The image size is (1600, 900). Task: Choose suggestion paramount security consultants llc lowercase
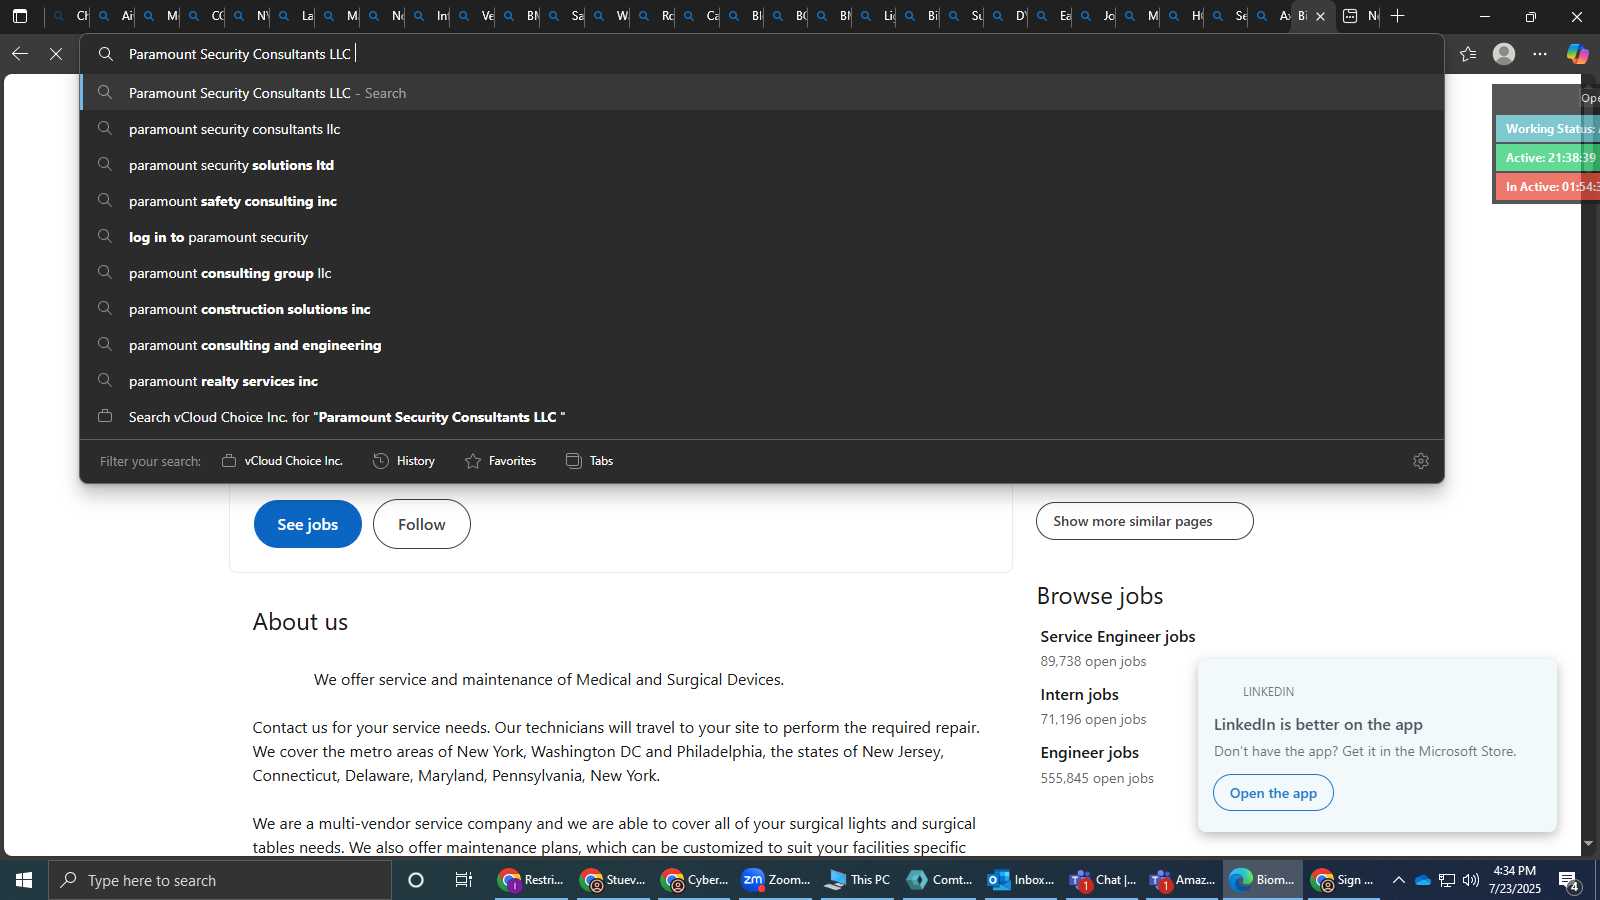coord(762,129)
